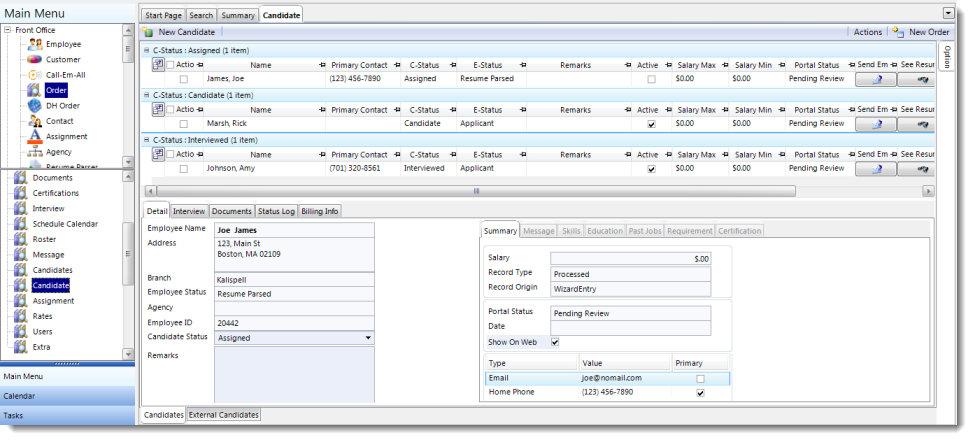Select the Call-Em-All icon
This screenshot has width=972, height=440.
34,75
